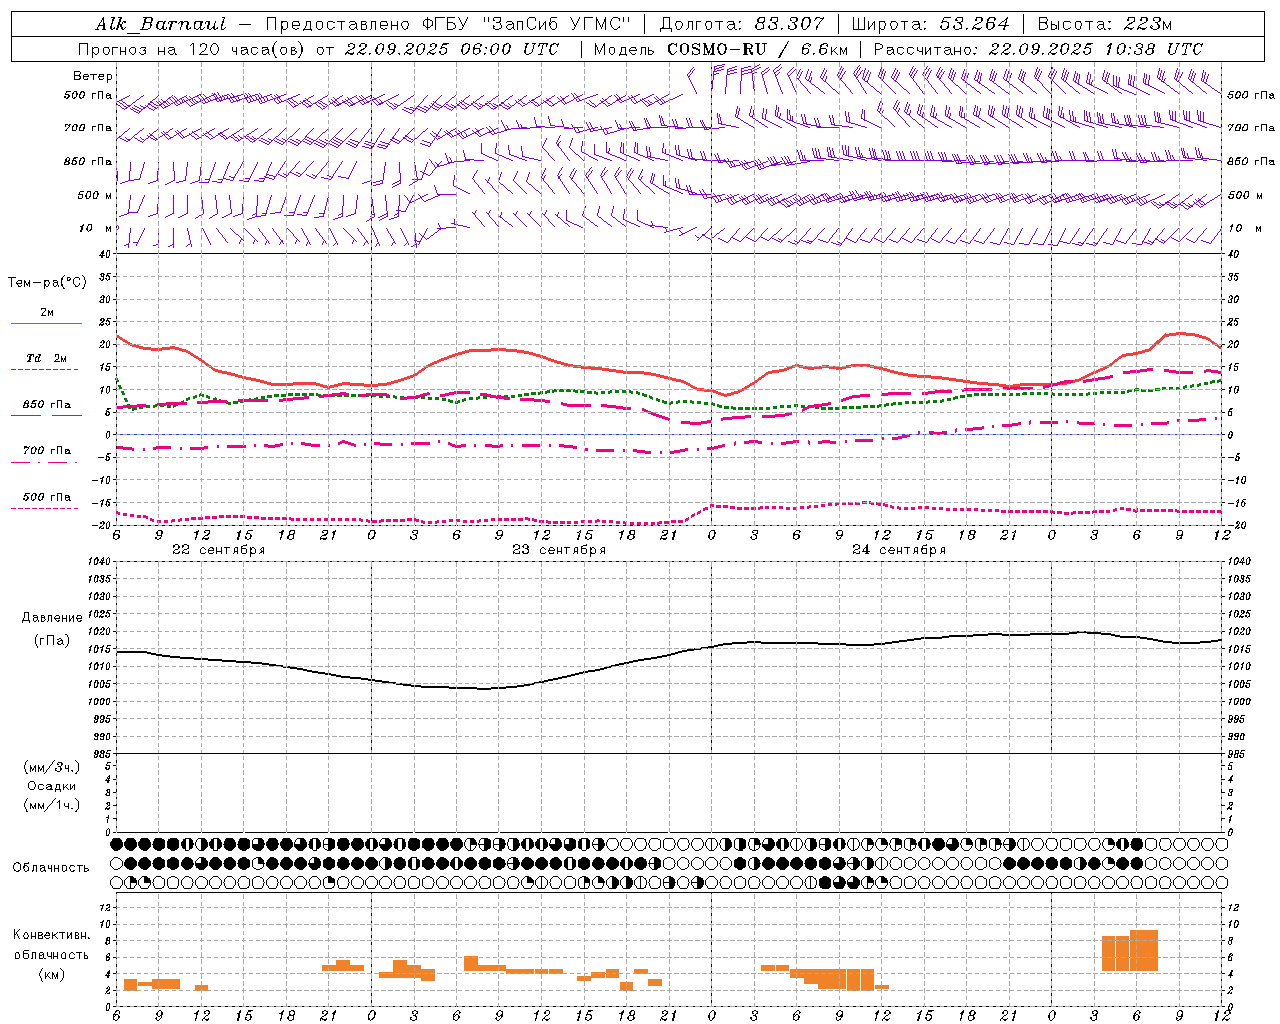Select the Осадки precipitation label
1280x1024 pixels.
coord(52,787)
